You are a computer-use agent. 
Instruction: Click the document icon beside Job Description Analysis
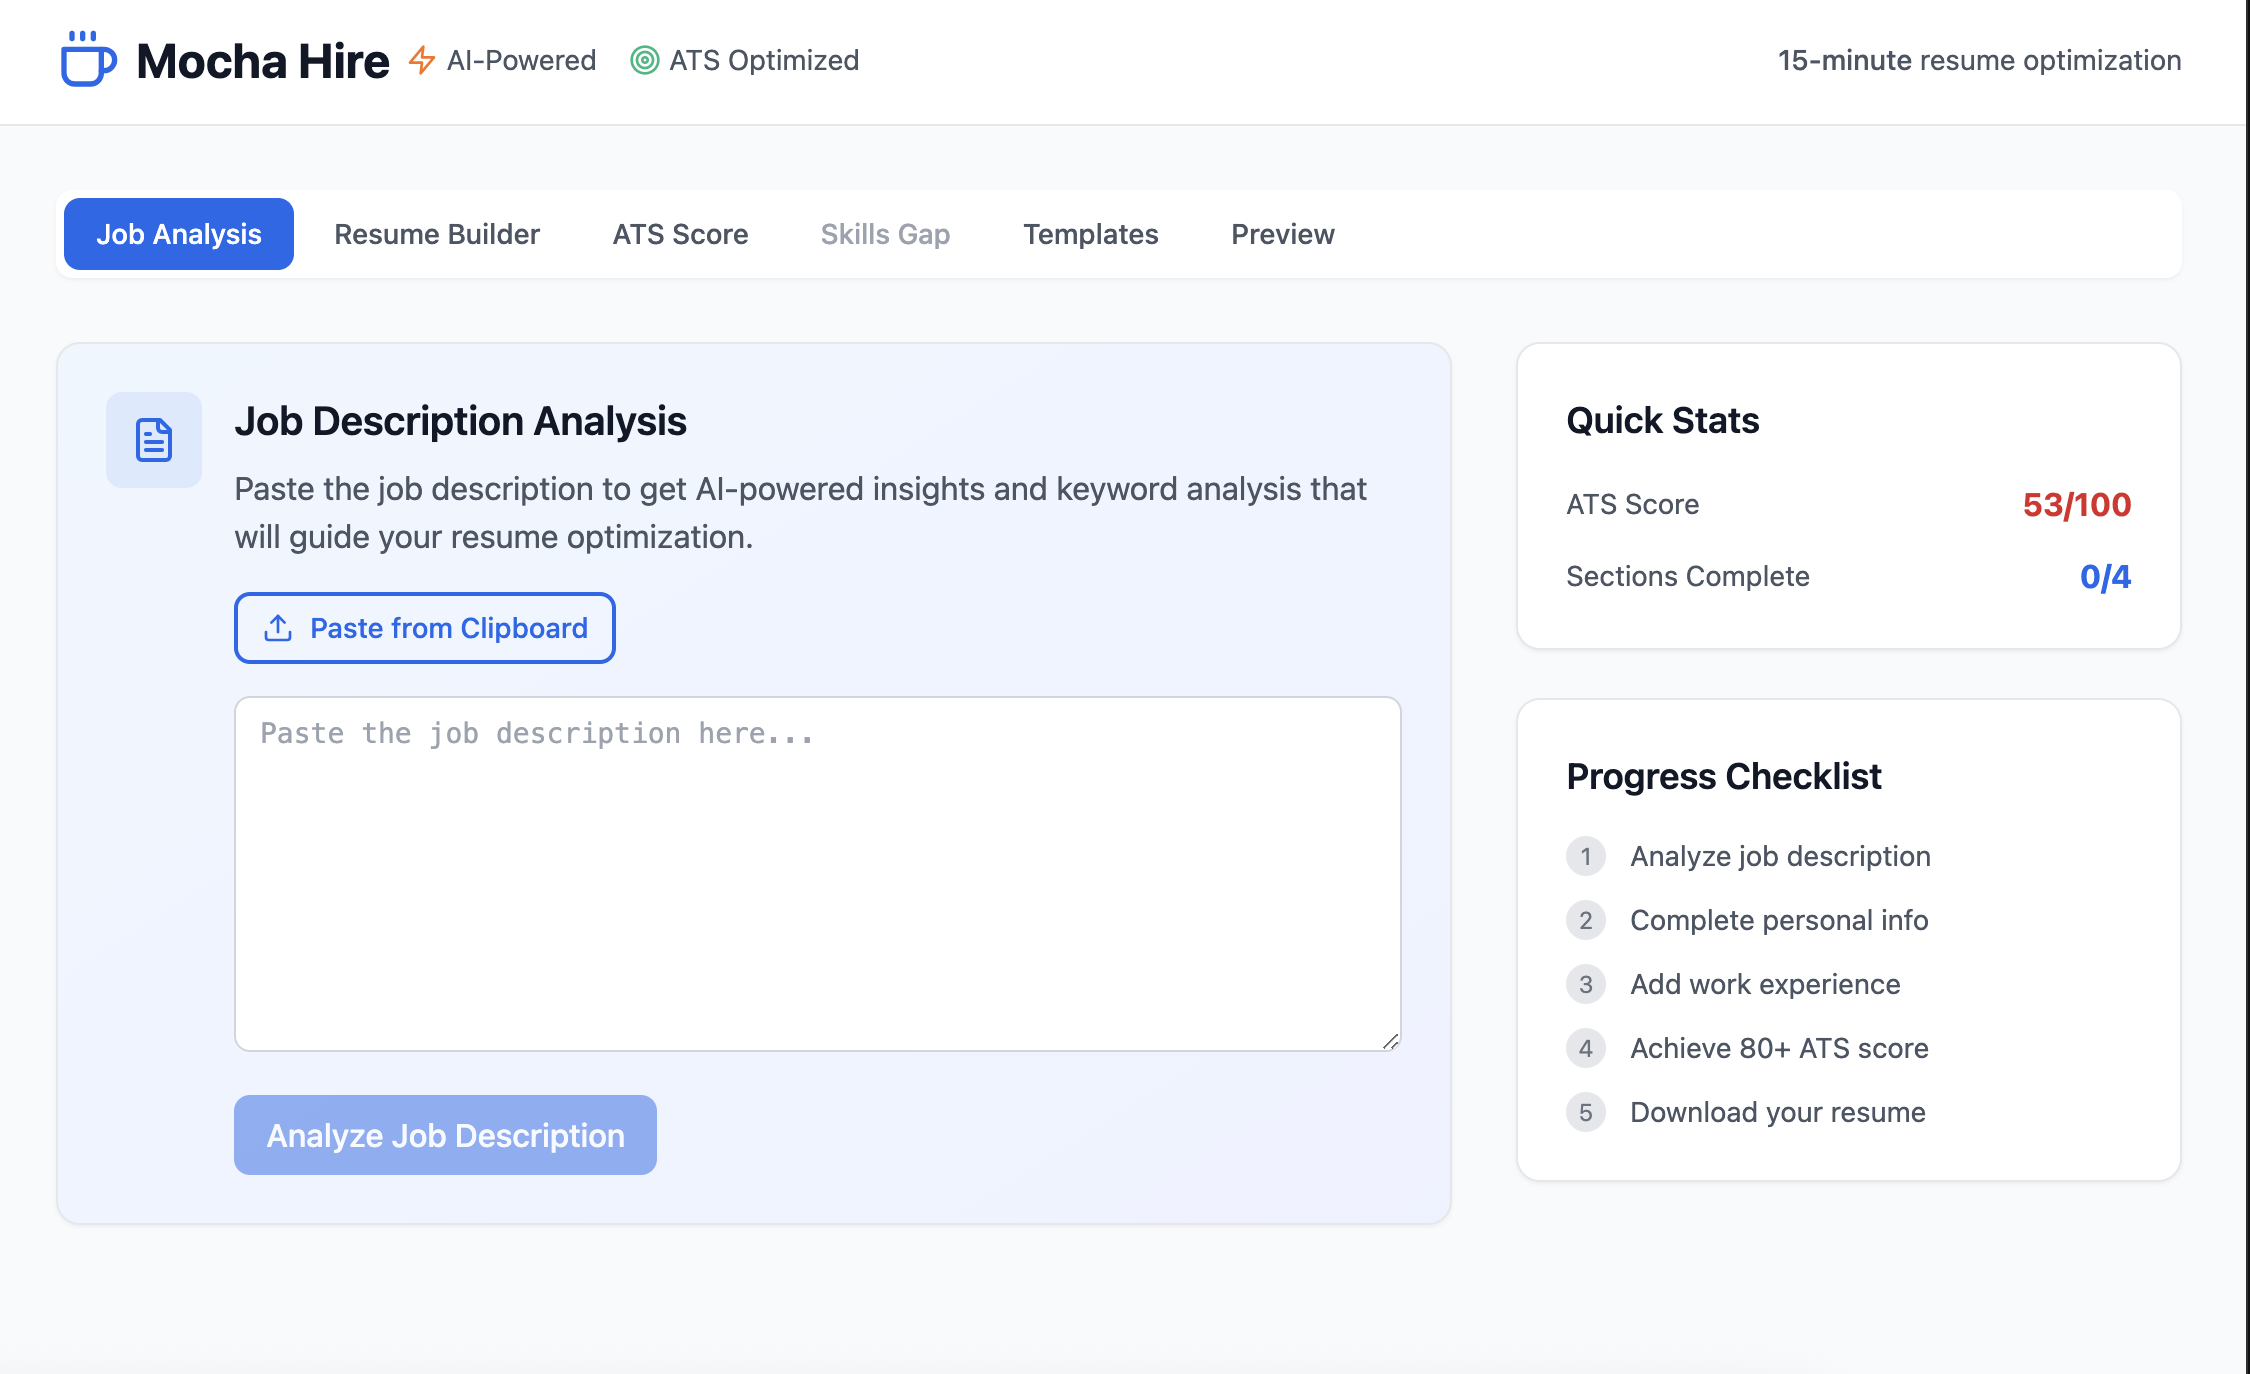pos(154,440)
